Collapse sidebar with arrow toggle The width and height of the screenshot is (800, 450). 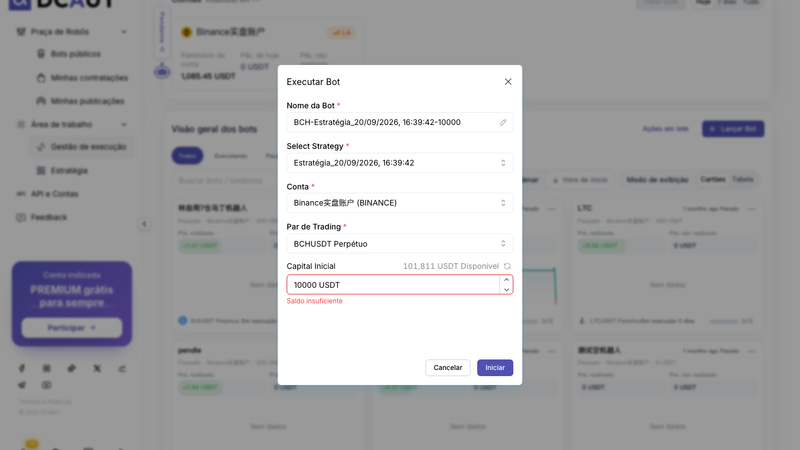click(144, 224)
